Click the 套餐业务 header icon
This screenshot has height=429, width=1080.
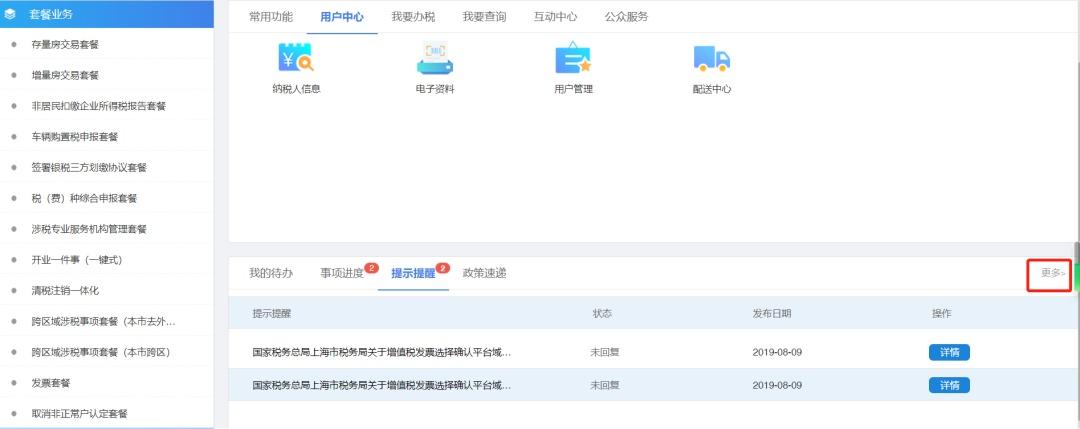pos(11,14)
